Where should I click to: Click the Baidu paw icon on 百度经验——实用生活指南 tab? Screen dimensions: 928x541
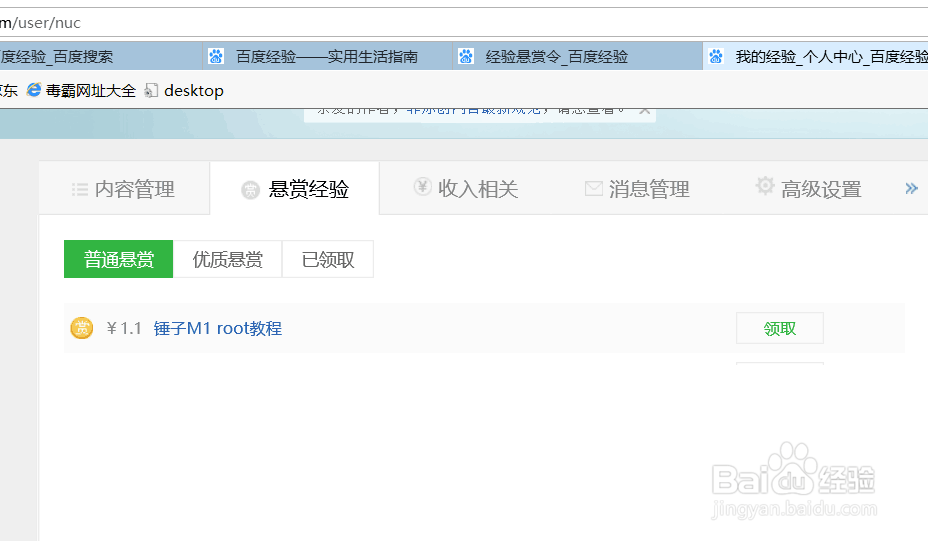click(x=216, y=56)
